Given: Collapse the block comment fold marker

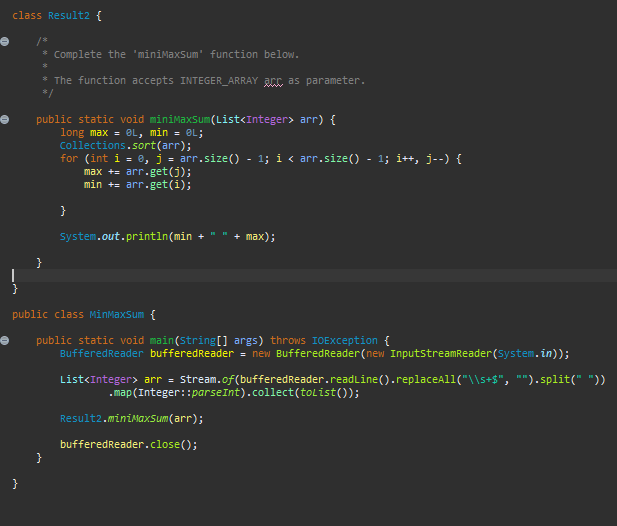Looking at the screenshot, I should tap(5, 41).
